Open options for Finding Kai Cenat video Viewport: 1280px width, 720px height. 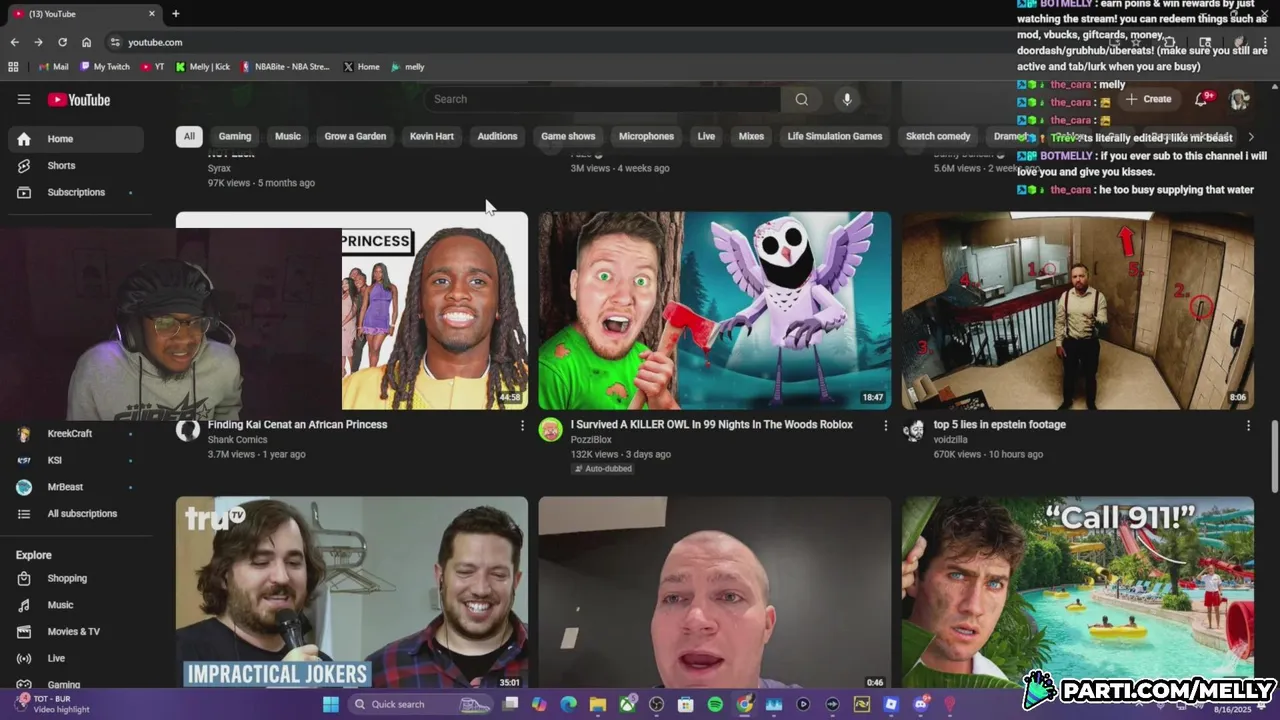pyautogui.click(x=522, y=426)
